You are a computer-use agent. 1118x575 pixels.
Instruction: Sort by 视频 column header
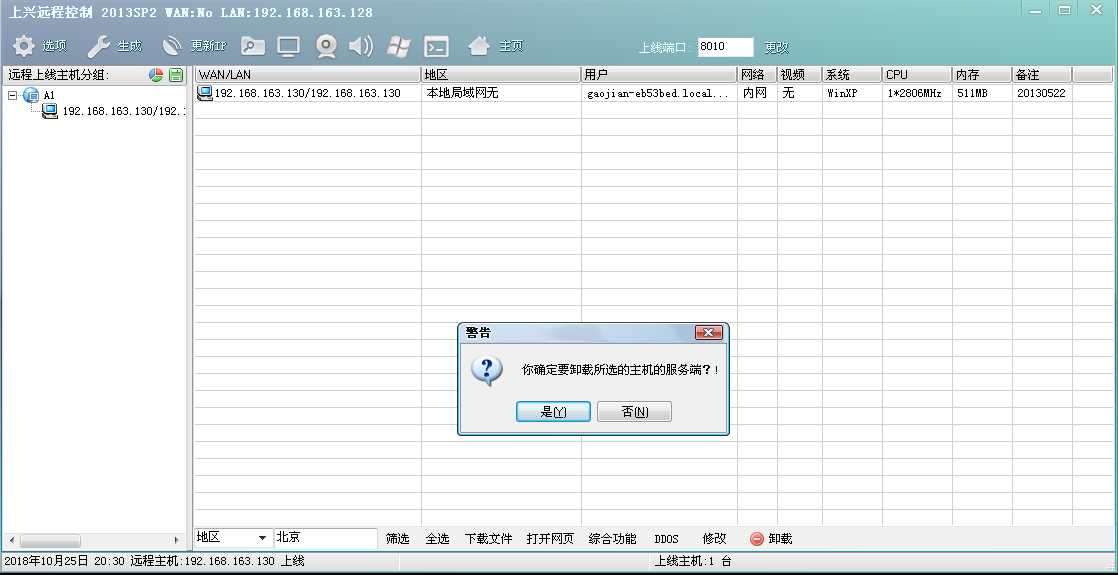[800, 75]
